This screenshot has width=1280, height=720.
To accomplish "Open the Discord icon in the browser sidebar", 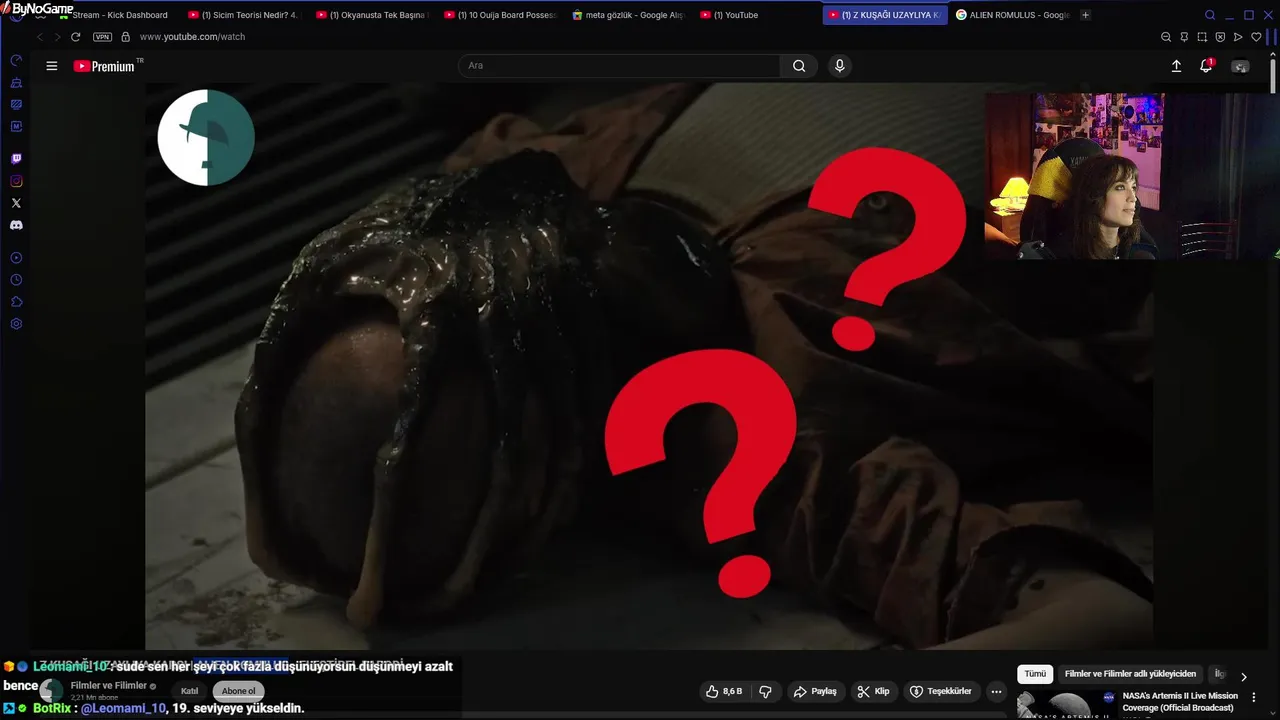I will (x=16, y=225).
